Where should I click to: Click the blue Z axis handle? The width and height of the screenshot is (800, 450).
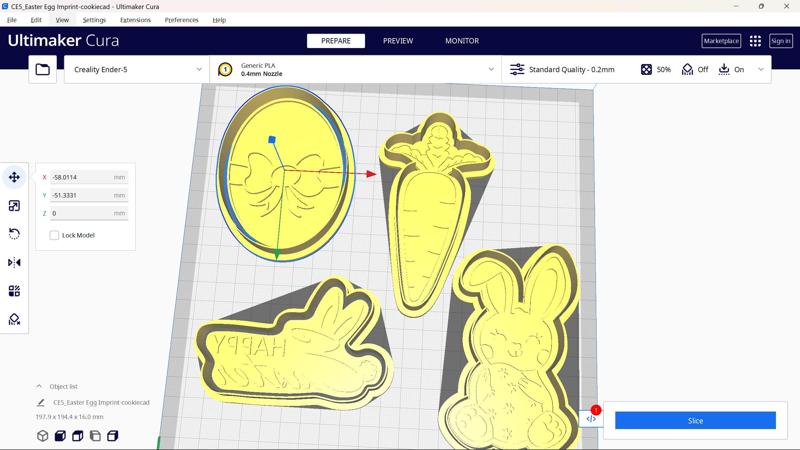pos(272,139)
